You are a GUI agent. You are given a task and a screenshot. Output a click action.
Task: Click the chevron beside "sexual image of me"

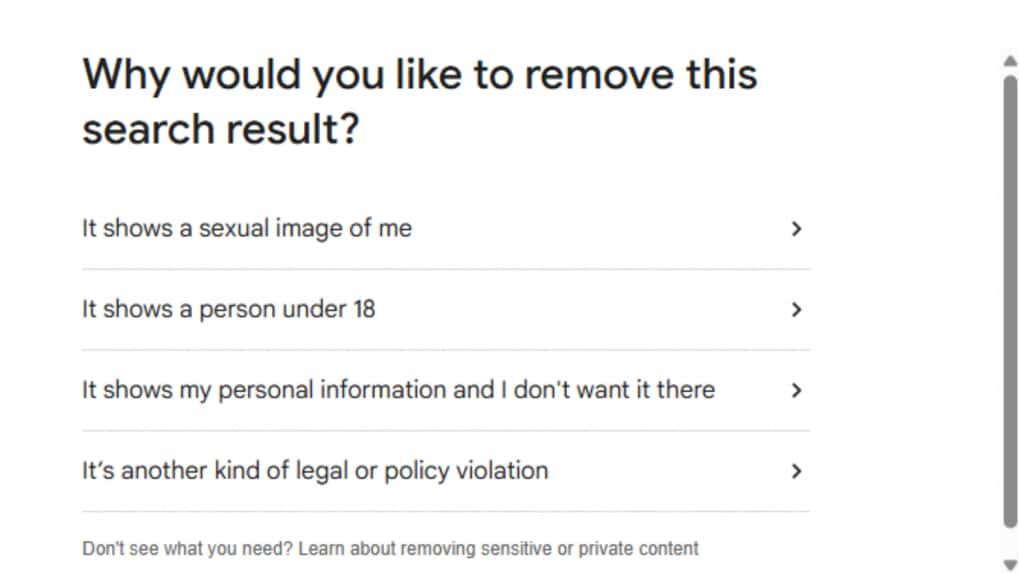pyautogui.click(x=796, y=229)
